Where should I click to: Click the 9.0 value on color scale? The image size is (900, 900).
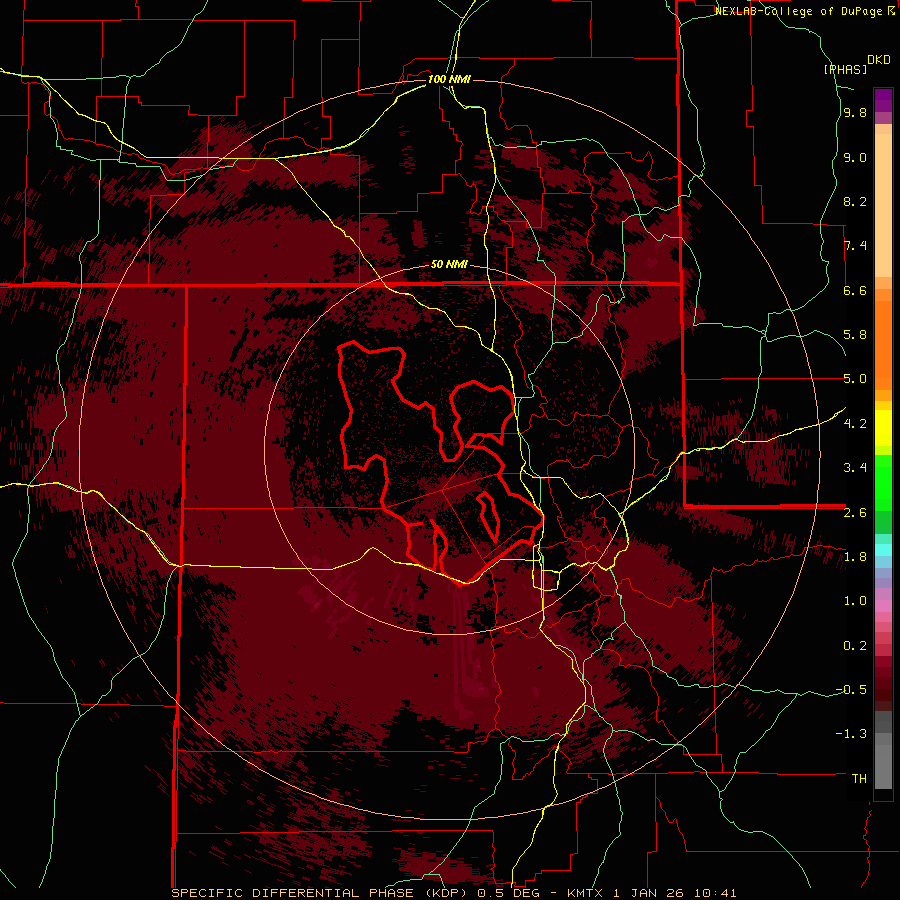point(855,157)
